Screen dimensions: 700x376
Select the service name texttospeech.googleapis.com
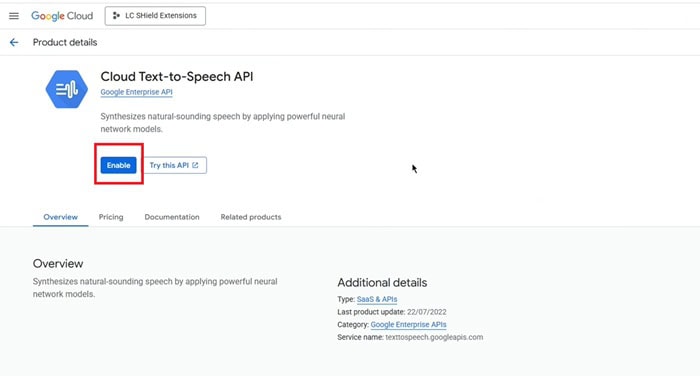pyautogui.click(x=434, y=337)
